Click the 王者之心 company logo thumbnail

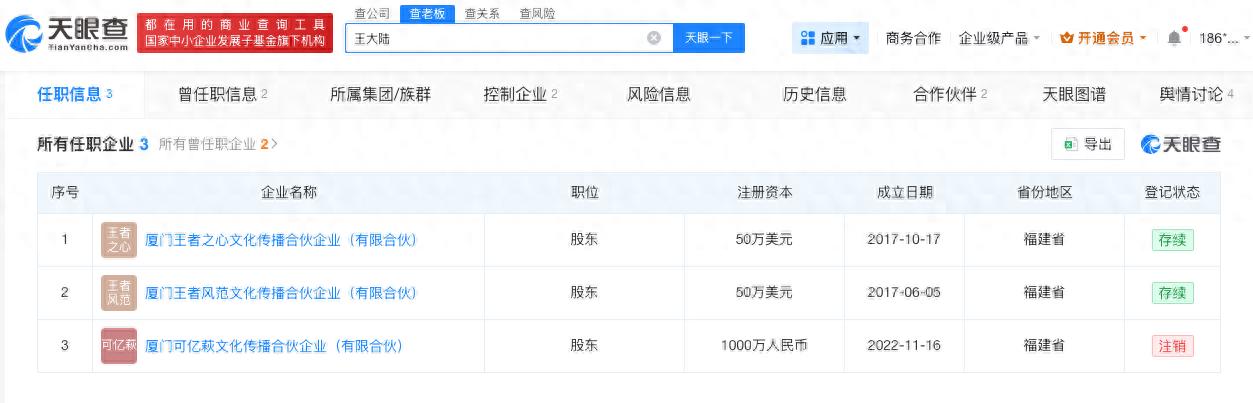click(x=119, y=240)
